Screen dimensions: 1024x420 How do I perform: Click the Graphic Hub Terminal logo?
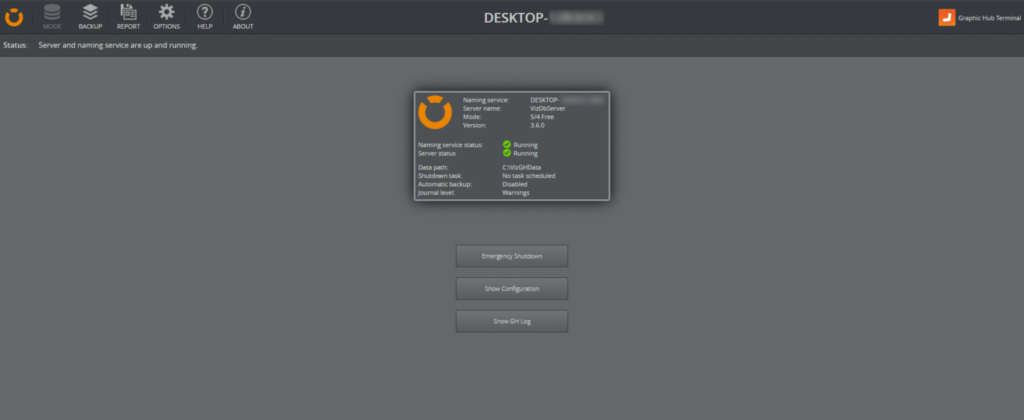[946, 17]
